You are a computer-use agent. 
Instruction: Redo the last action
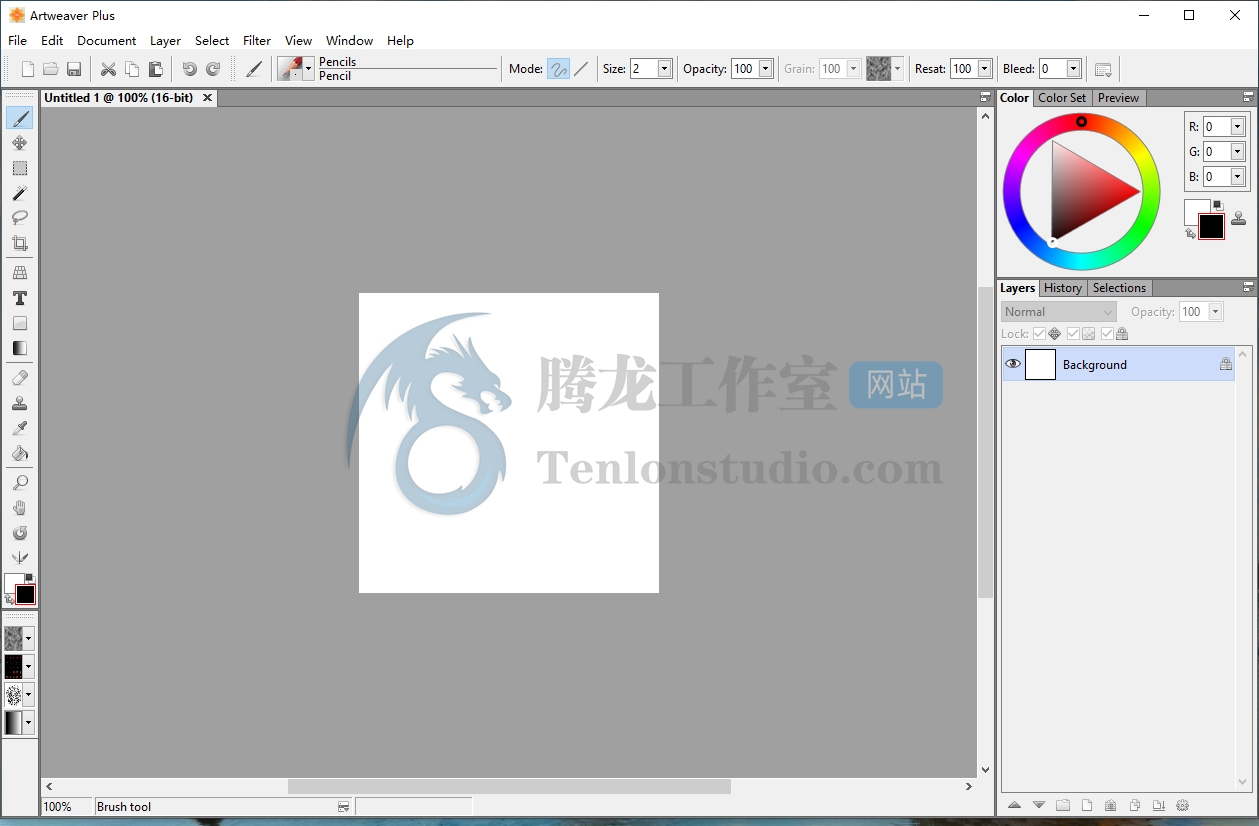coord(213,69)
